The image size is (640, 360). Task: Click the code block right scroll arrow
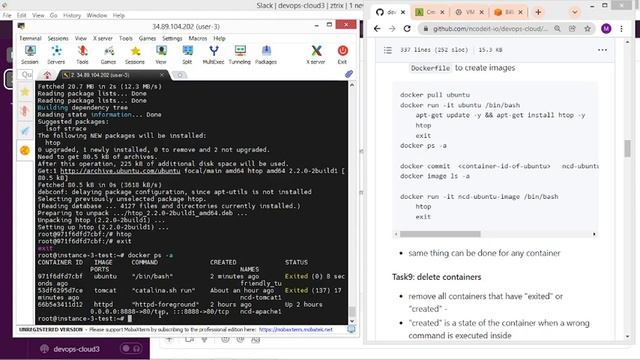tap(594, 234)
